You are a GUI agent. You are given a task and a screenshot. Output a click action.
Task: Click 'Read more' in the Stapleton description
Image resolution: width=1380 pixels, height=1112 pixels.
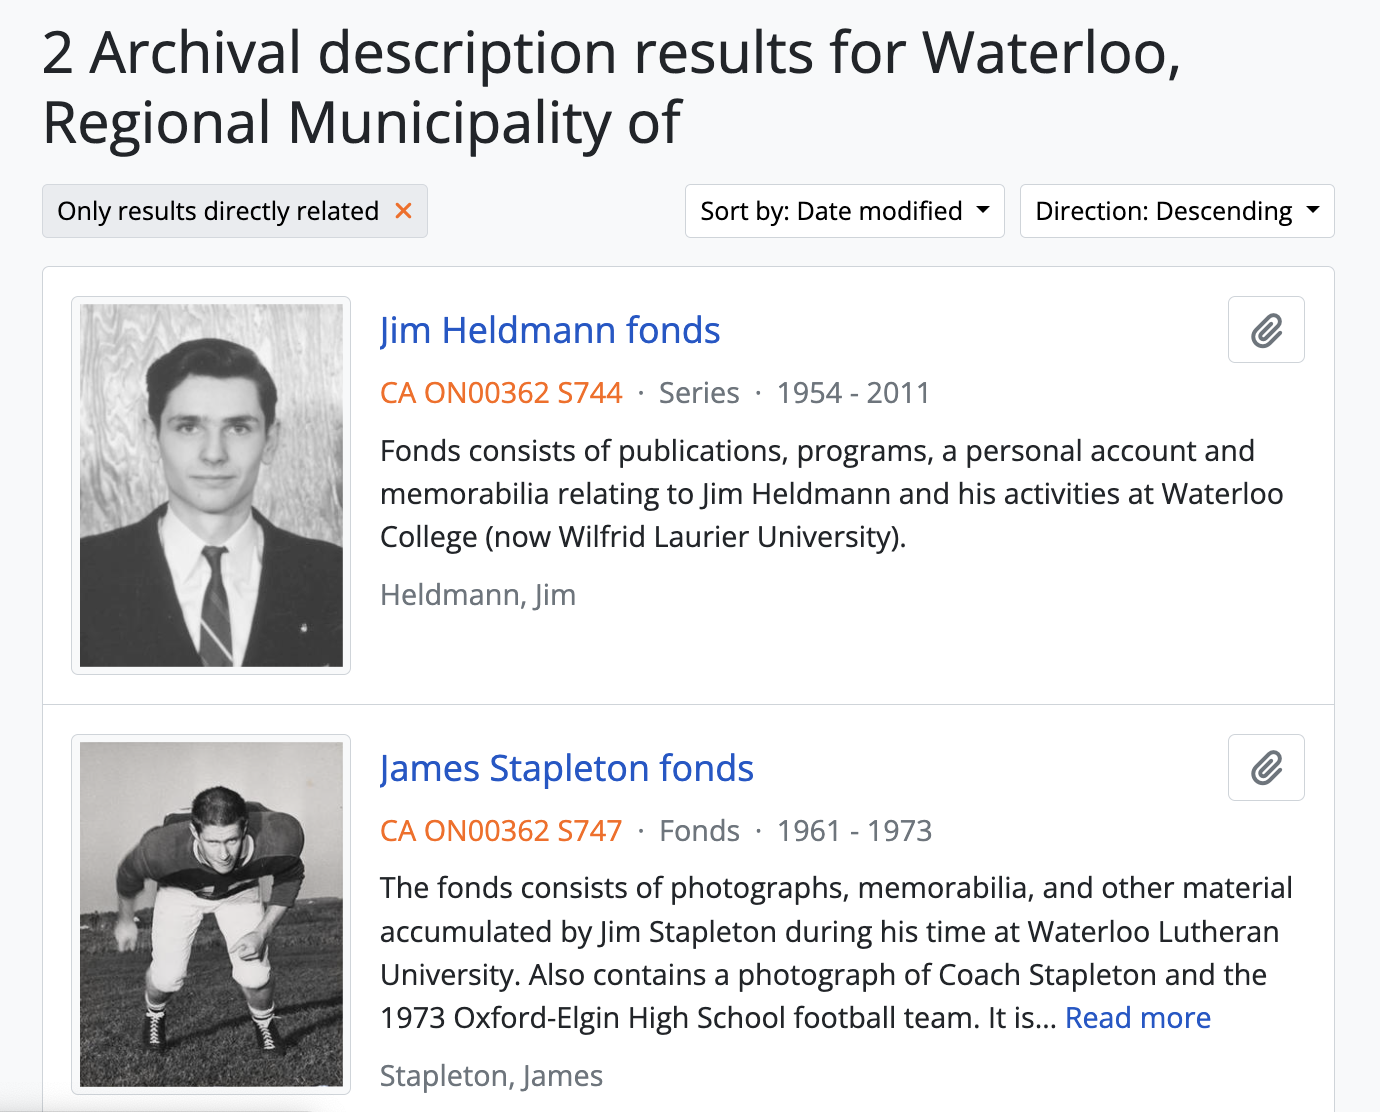point(1137,1018)
